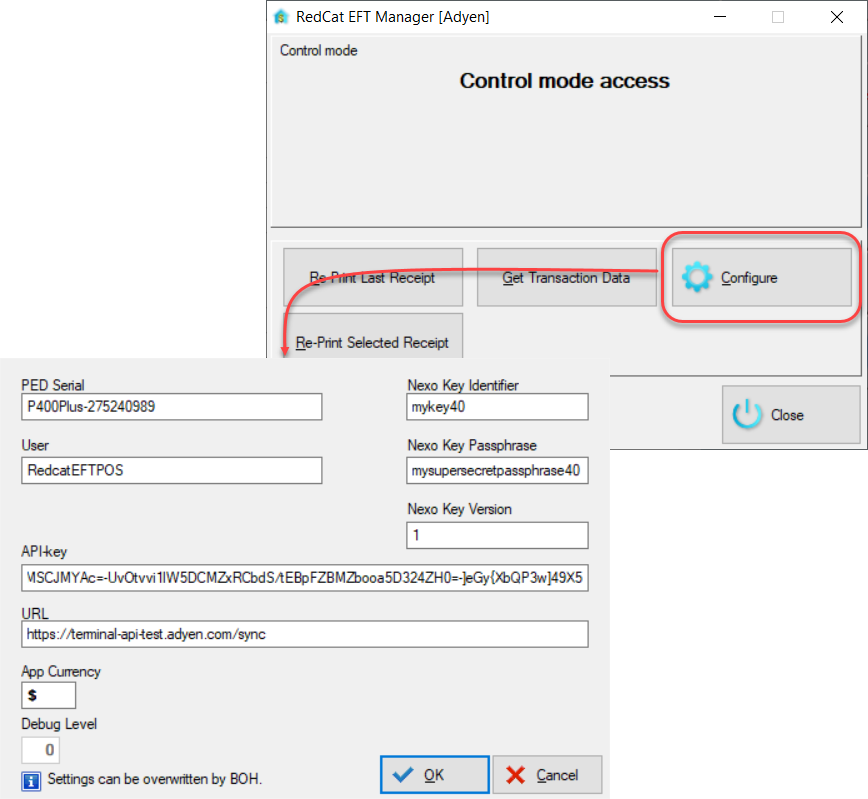Click Get Transaction Data

[x=566, y=277]
